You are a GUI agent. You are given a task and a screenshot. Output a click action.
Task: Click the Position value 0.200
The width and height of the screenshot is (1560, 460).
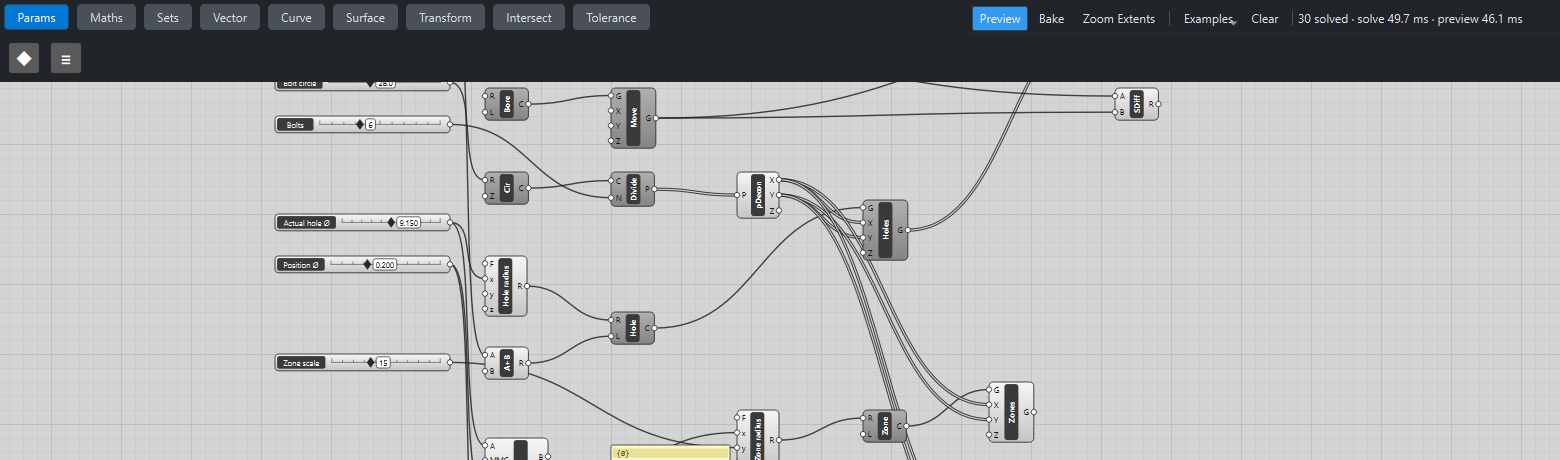click(x=384, y=265)
